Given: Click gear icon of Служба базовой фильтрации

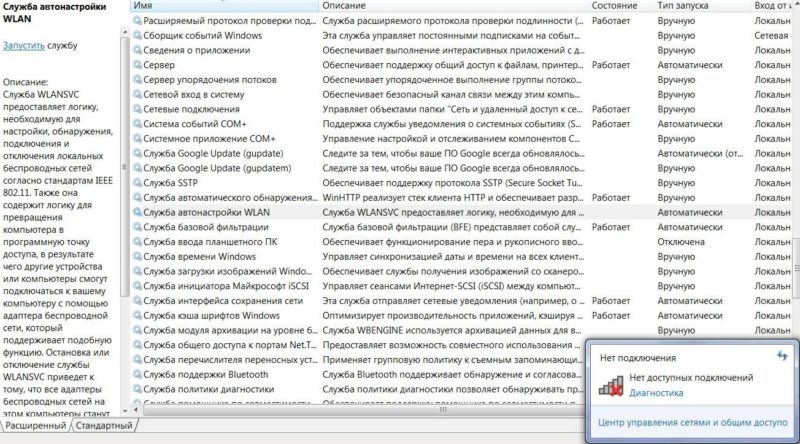Looking at the screenshot, I should click(137, 227).
